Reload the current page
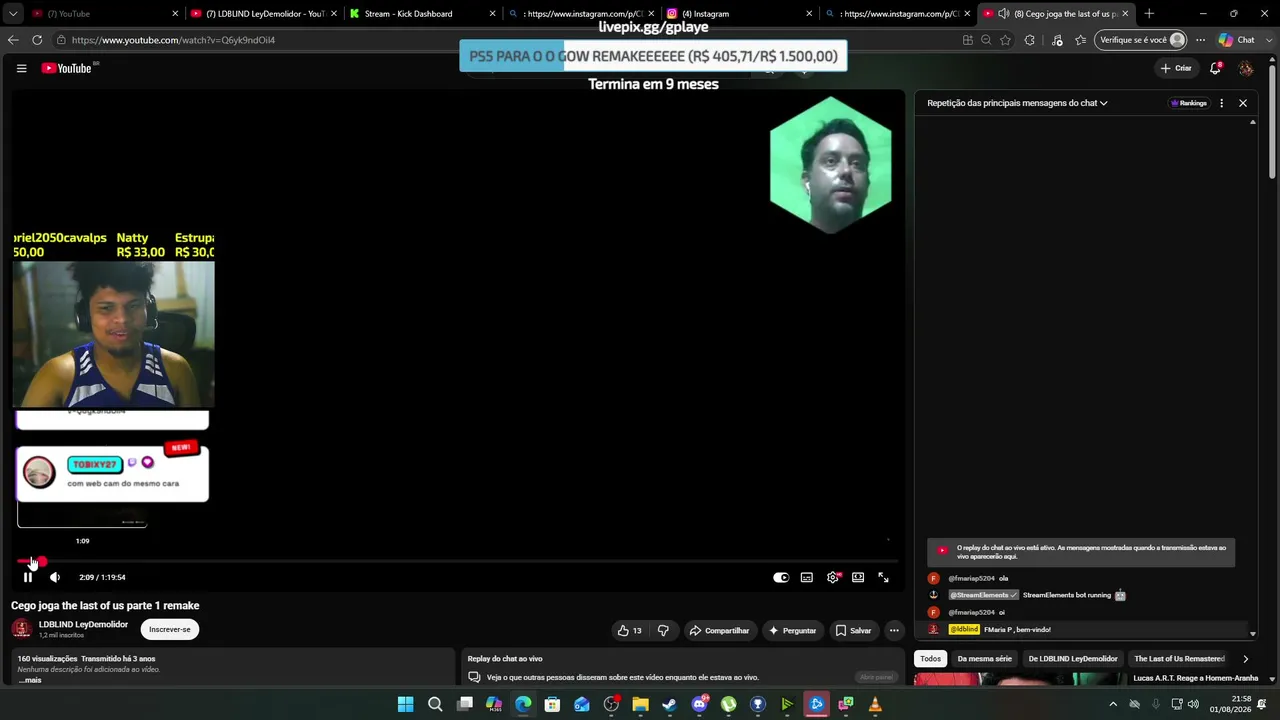The height and width of the screenshot is (720, 1280). coord(37,40)
